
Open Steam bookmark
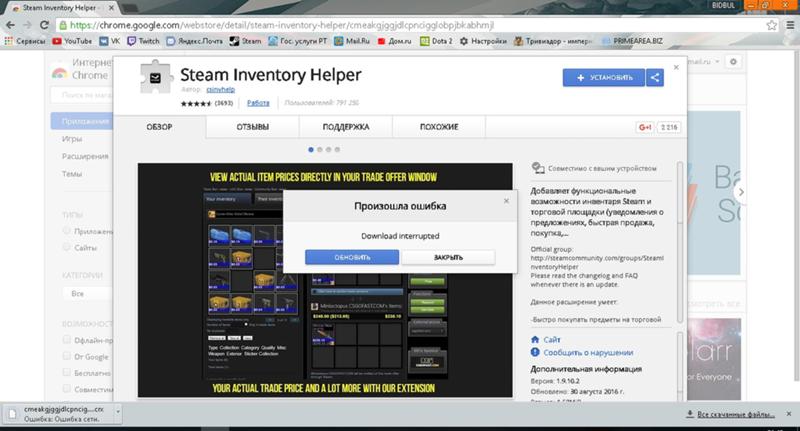pos(245,41)
